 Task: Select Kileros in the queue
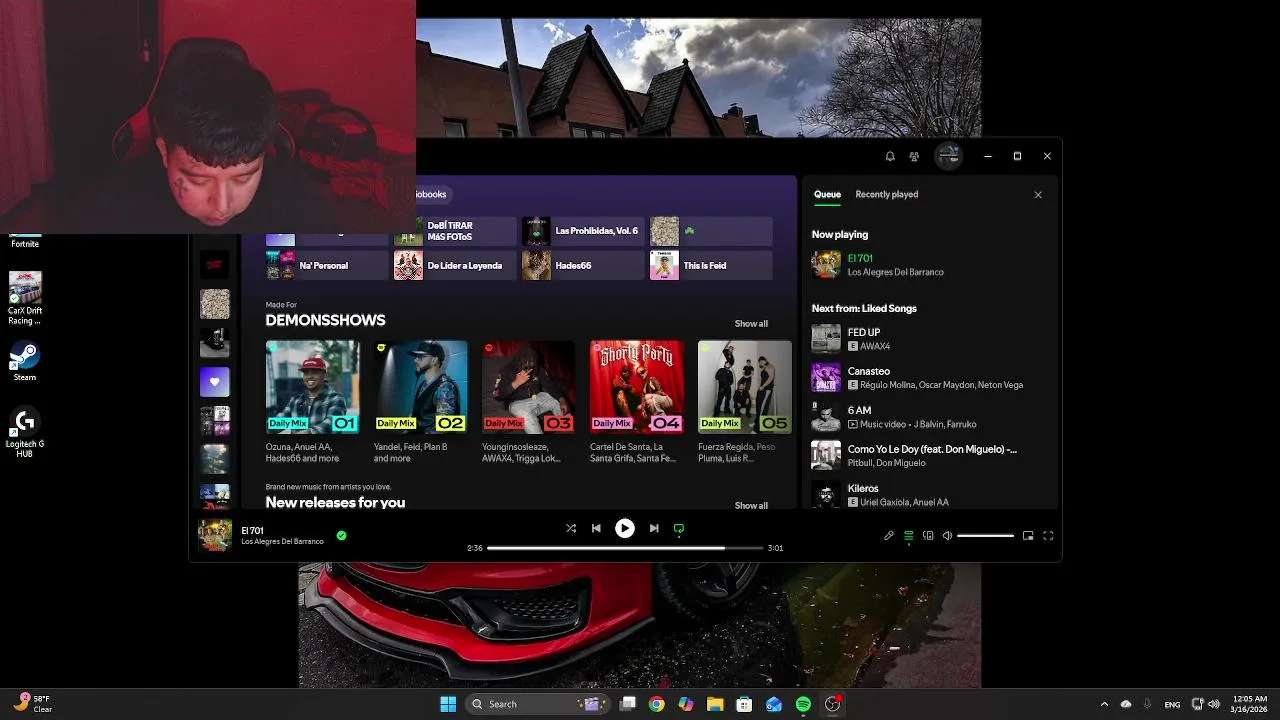tap(930, 495)
